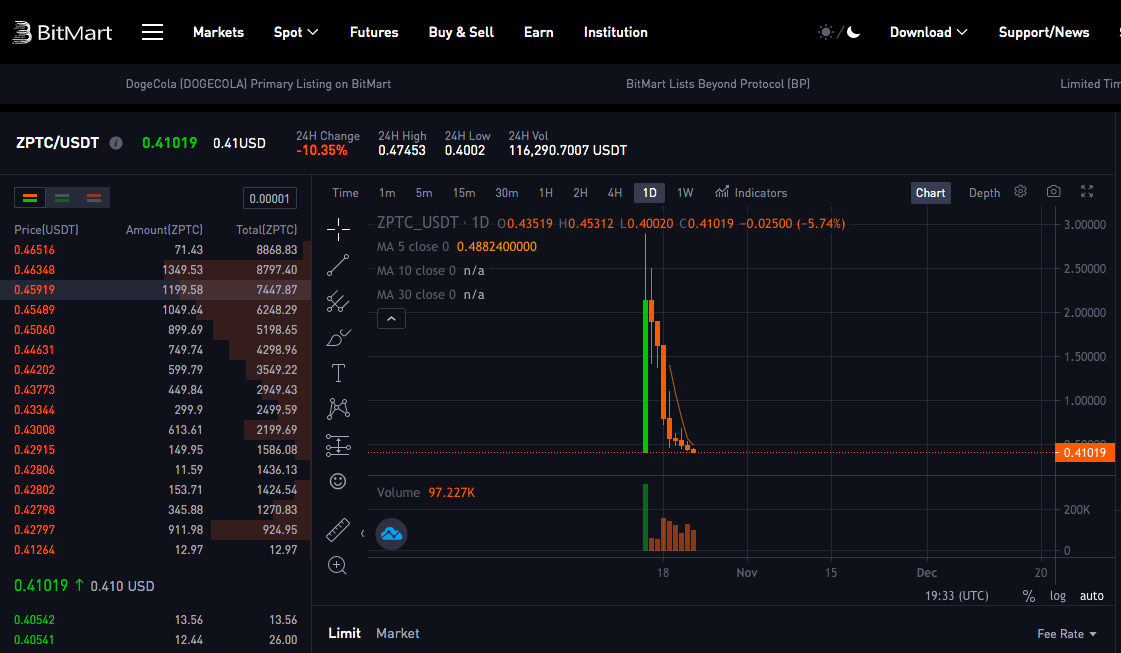
Task: Open chart settings gear icon
Action: pyautogui.click(x=1020, y=192)
